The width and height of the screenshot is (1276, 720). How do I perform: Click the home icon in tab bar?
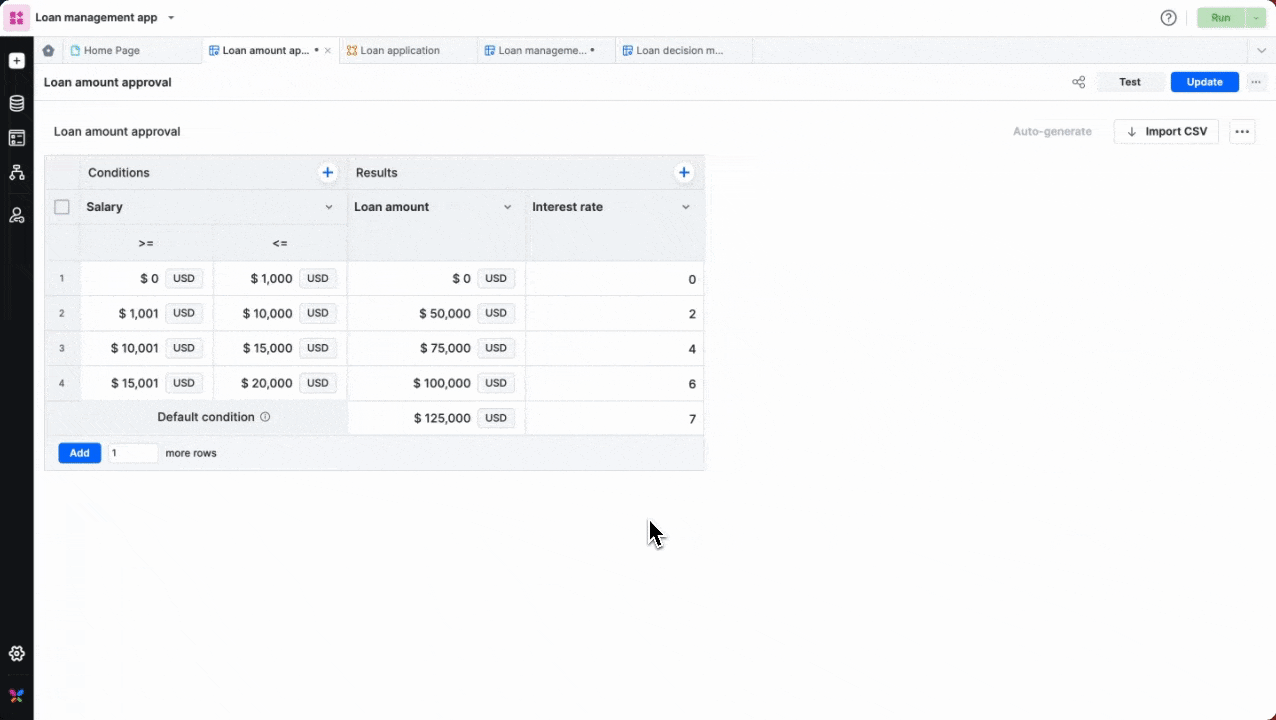(x=48, y=50)
